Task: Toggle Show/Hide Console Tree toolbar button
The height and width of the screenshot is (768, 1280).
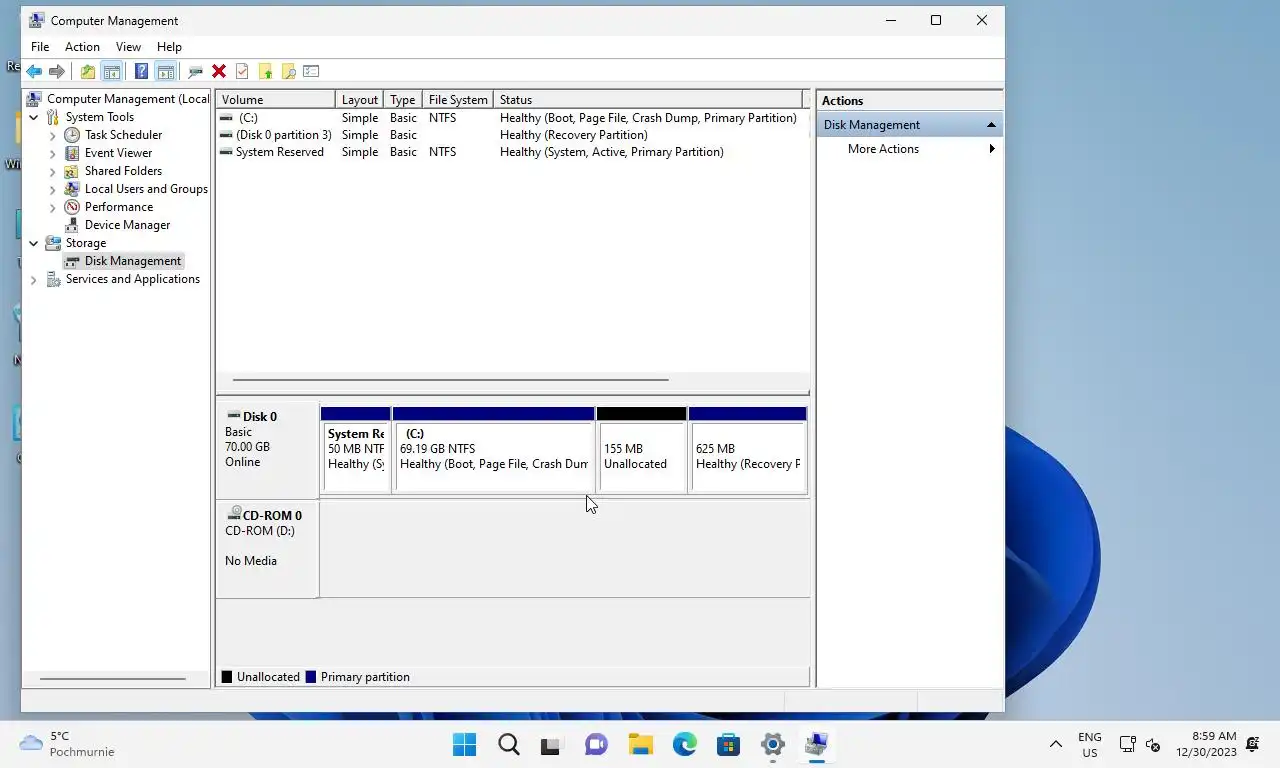Action: pyautogui.click(x=112, y=71)
